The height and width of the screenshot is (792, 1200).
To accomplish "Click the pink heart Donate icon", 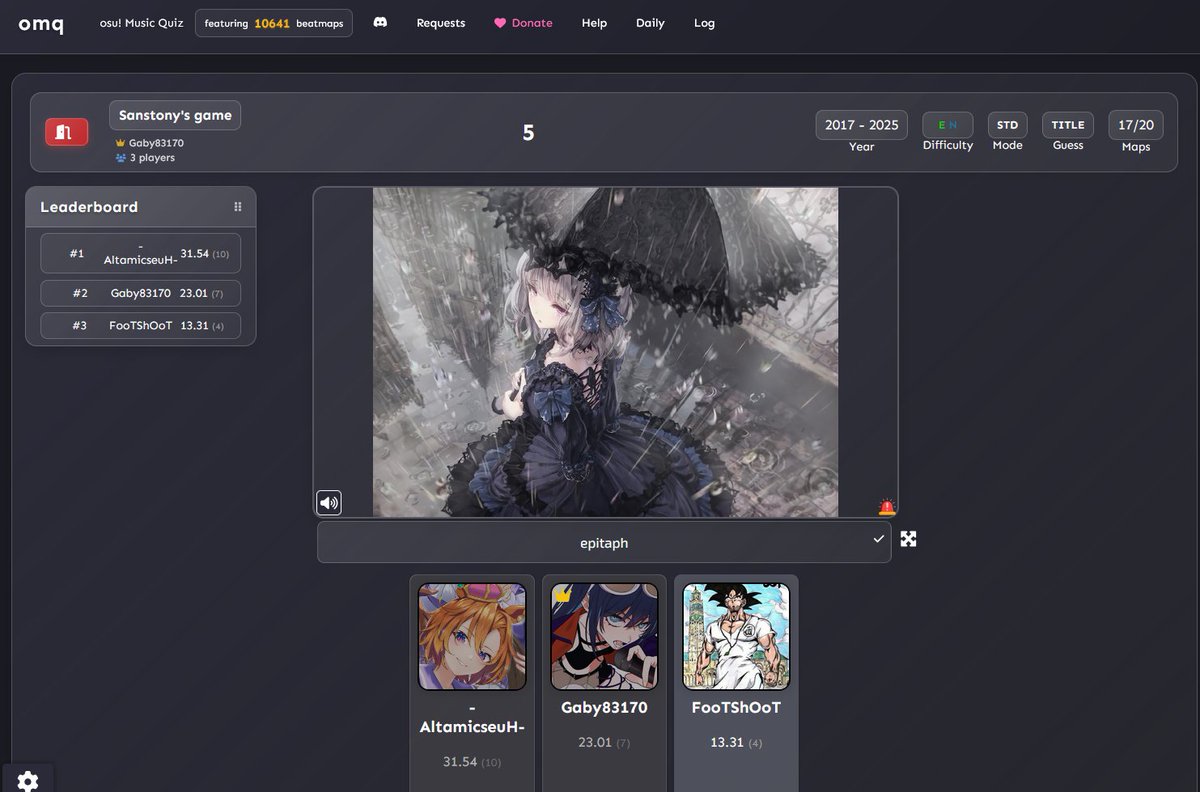I will pyautogui.click(x=500, y=23).
